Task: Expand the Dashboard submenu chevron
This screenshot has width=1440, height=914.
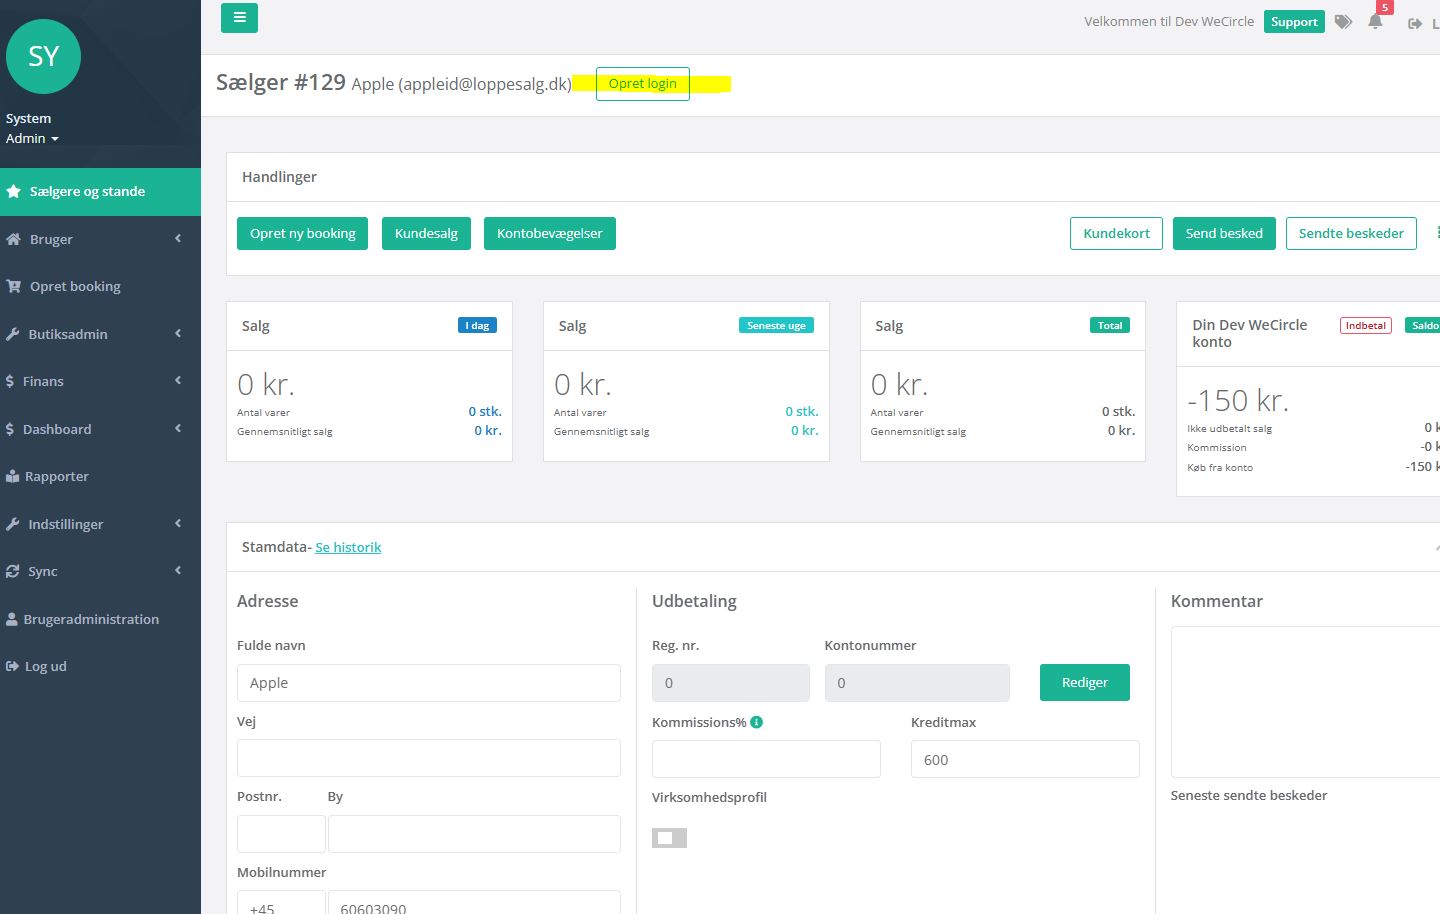Action: 178,428
